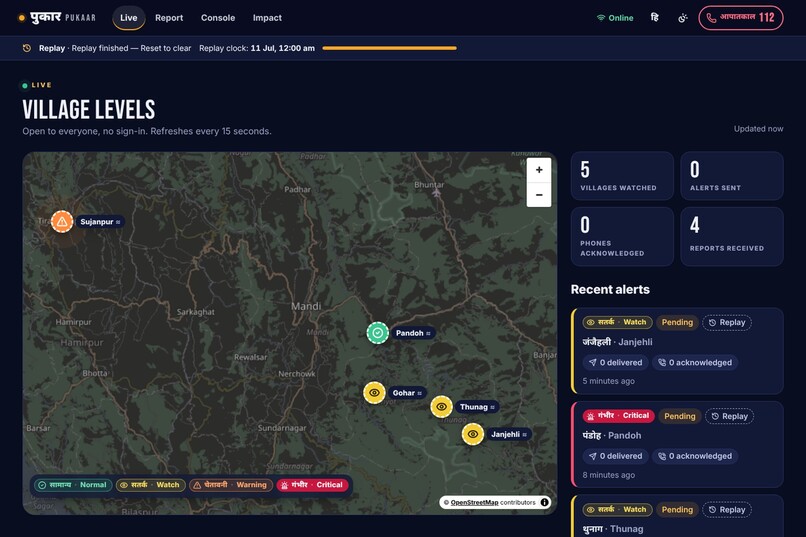806x537 pixels.
Task: Click the map attribution info icon
Action: 544,502
